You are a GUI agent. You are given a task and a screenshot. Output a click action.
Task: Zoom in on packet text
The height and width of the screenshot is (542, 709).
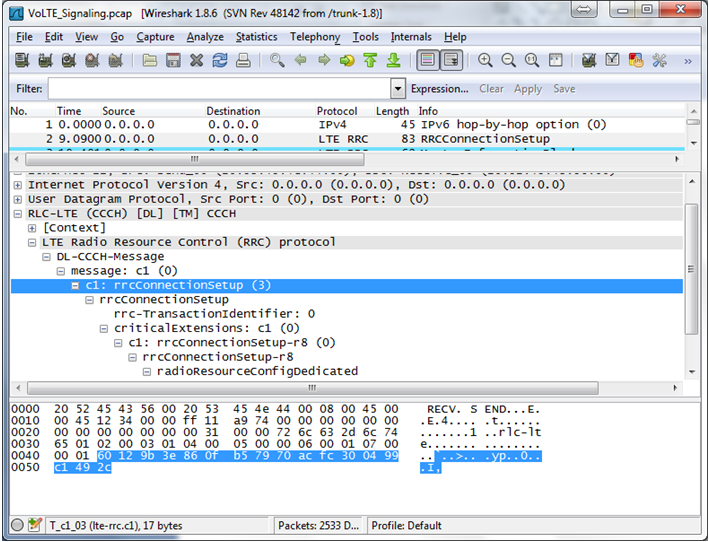[x=485, y=60]
